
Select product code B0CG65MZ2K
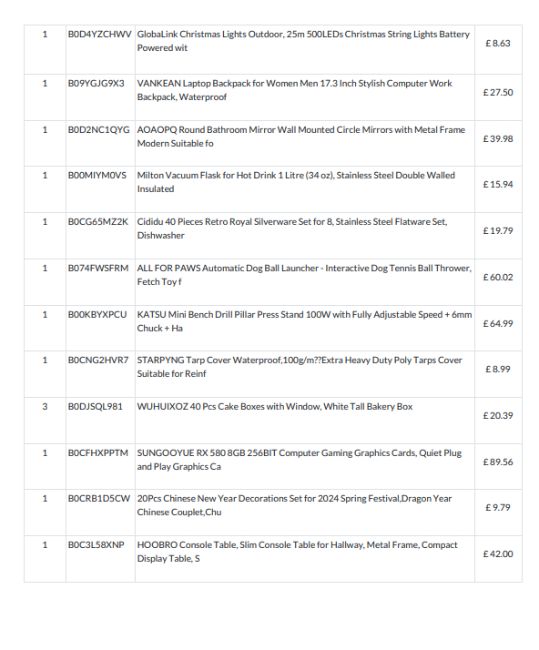pyautogui.click(x=98, y=222)
